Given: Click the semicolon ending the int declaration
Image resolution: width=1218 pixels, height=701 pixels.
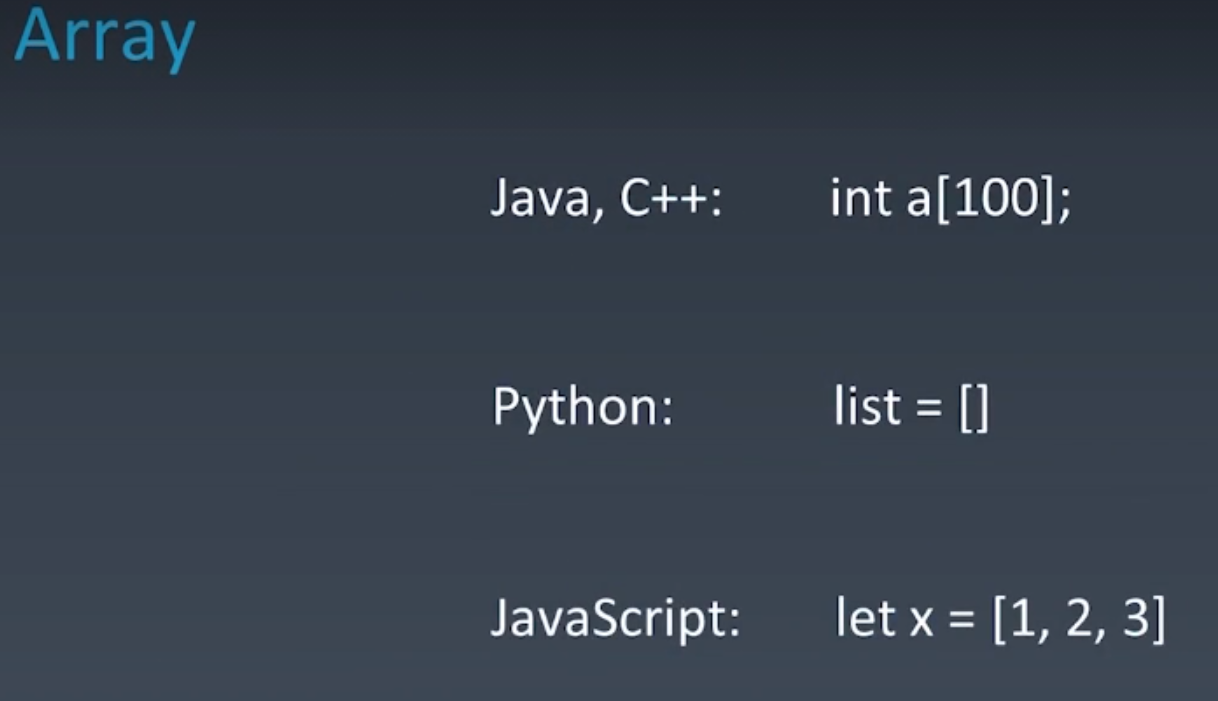Looking at the screenshot, I should pyautogui.click(x=1063, y=206).
